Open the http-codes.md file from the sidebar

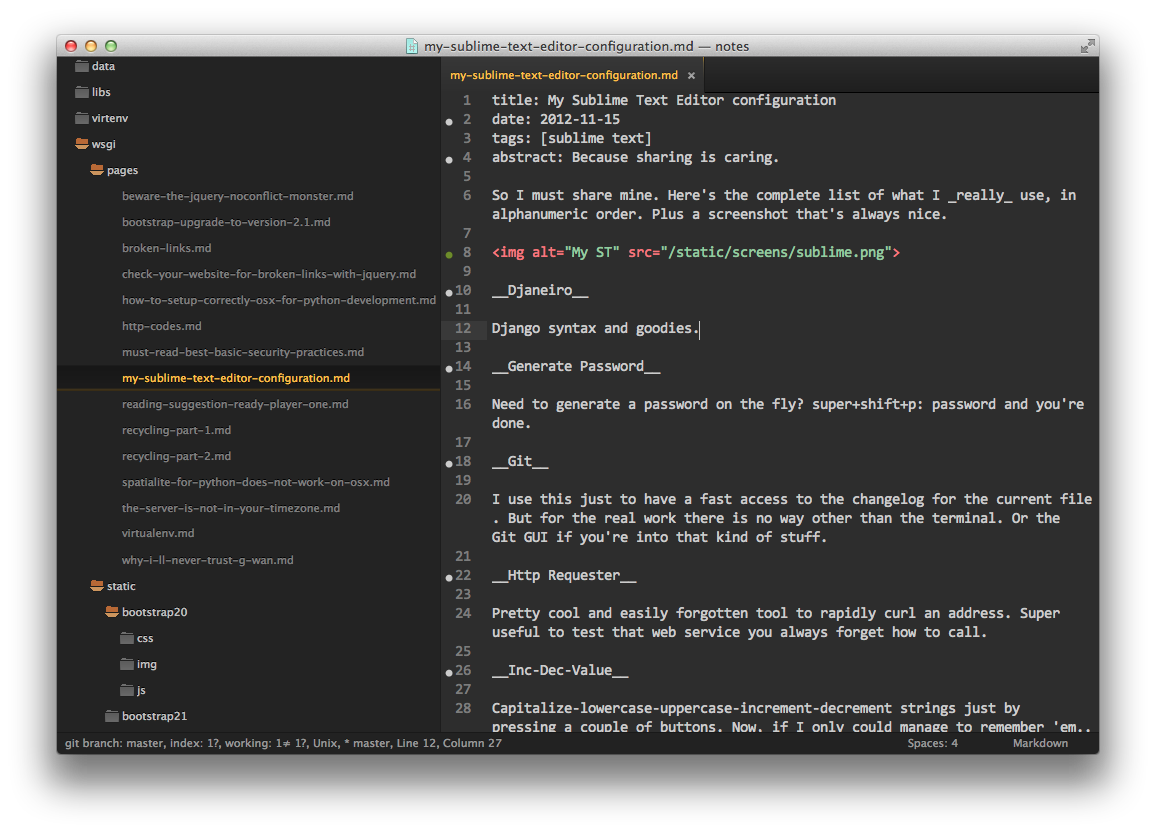pos(161,326)
